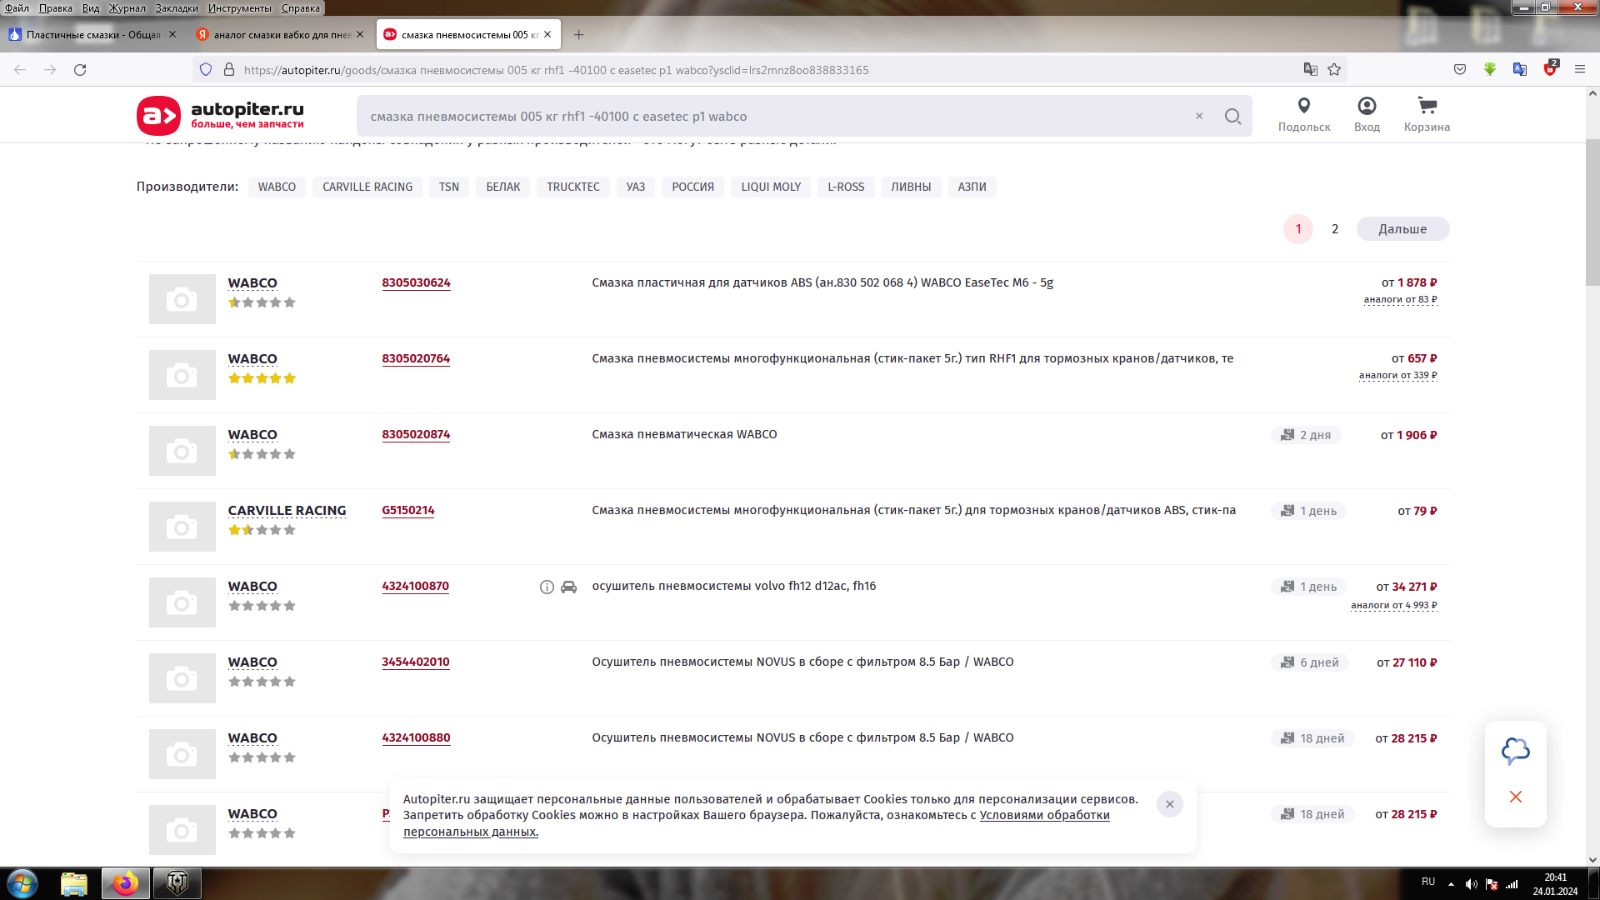
Task: Click the autopiter.ru logo
Action: click(220, 116)
